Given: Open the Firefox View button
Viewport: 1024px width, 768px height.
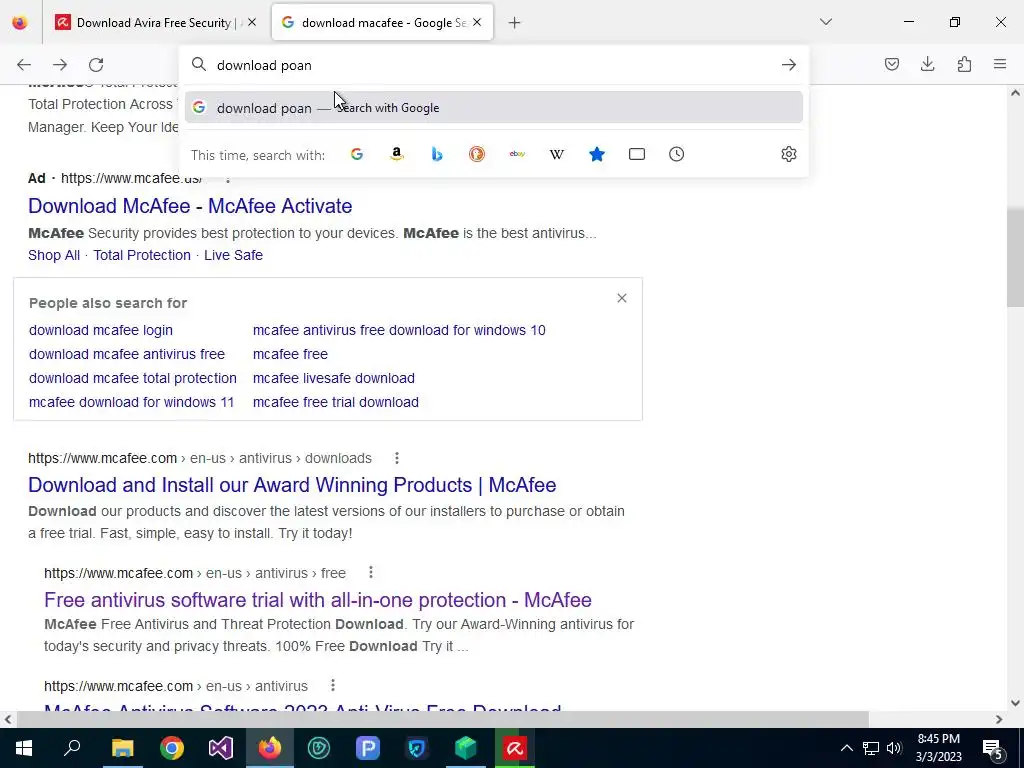Looking at the screenshot, I should 20,23.
